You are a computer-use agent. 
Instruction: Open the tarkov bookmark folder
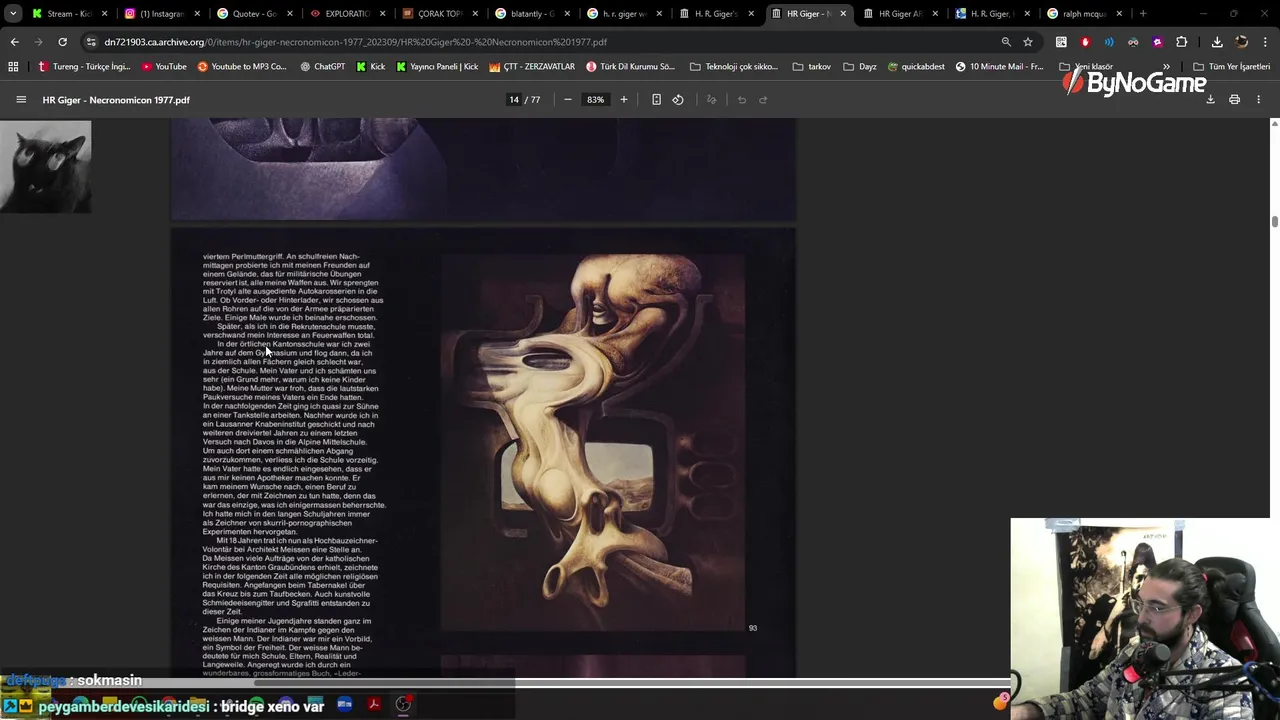point(812,67)
